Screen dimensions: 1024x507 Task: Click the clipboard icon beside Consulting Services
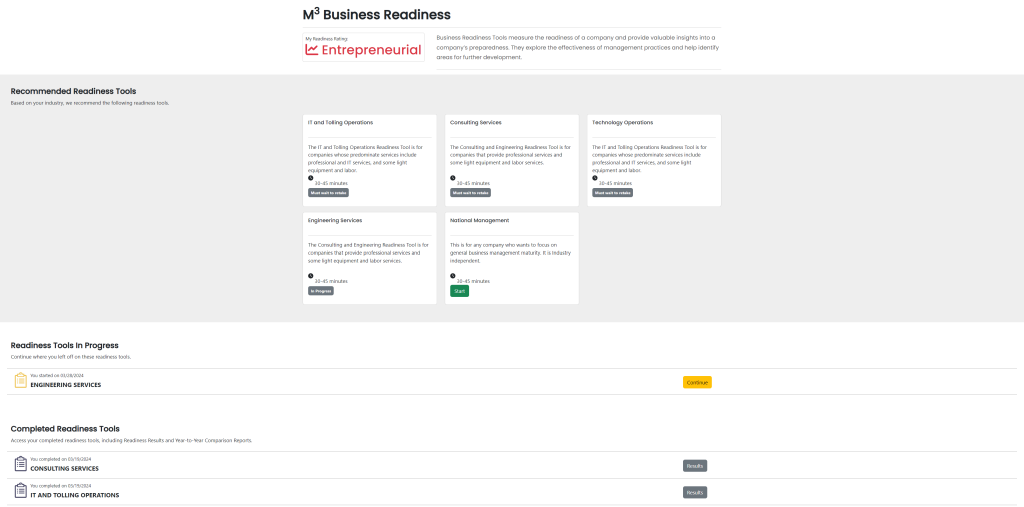(20, 464)
